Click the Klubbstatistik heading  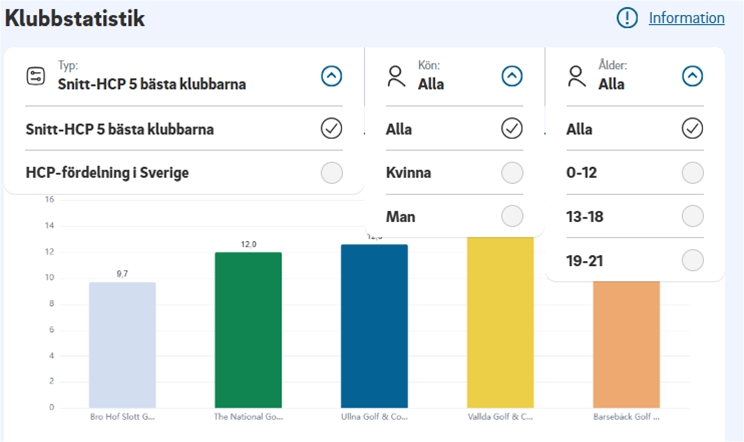[75, 18]
